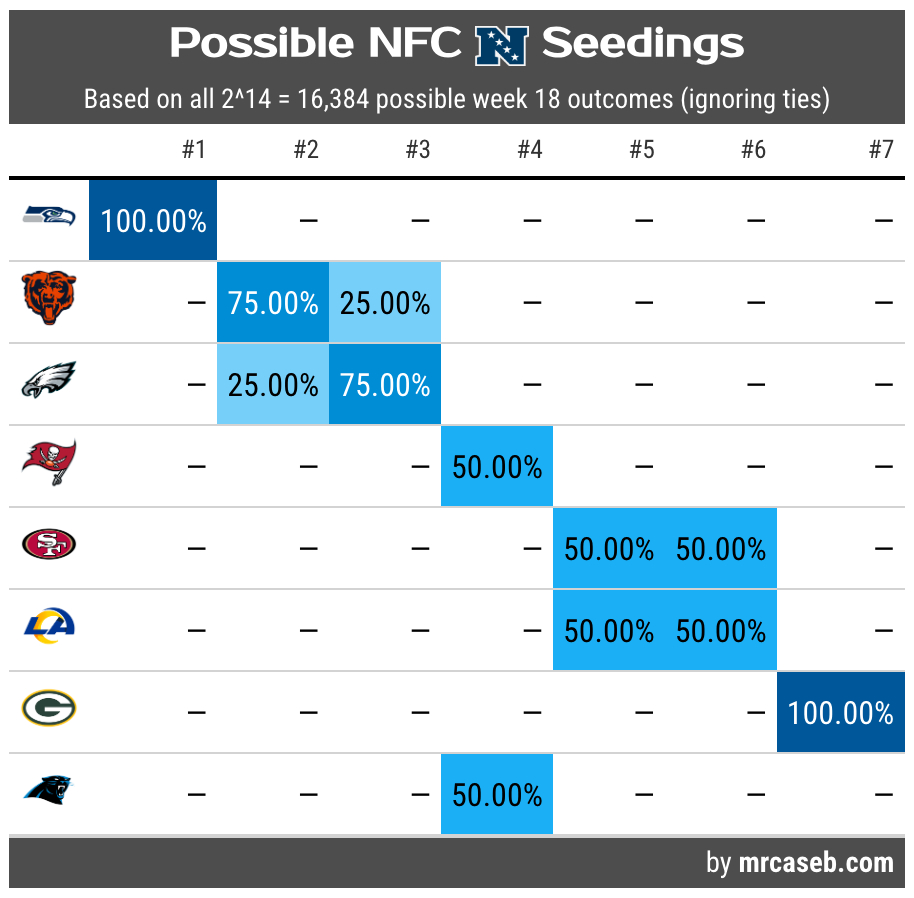Click the Seahawks 100.00% #1 seed cell

click(153, 221)
